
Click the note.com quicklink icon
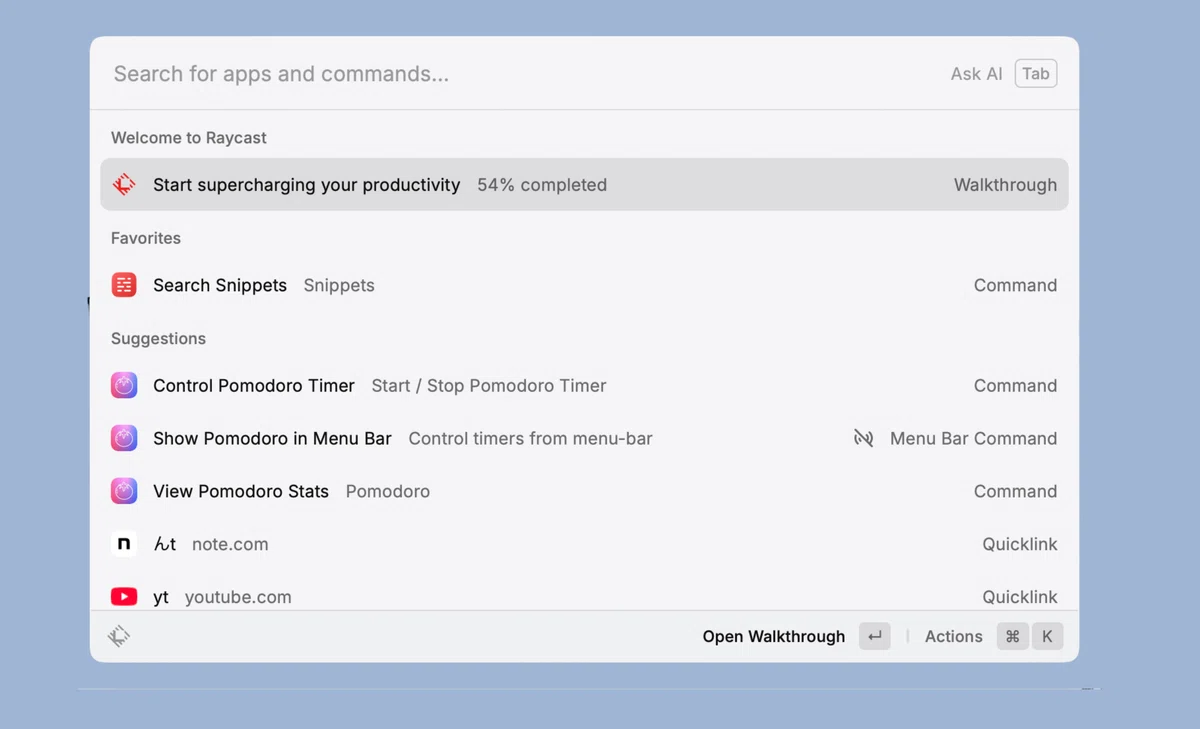(124, 544)
